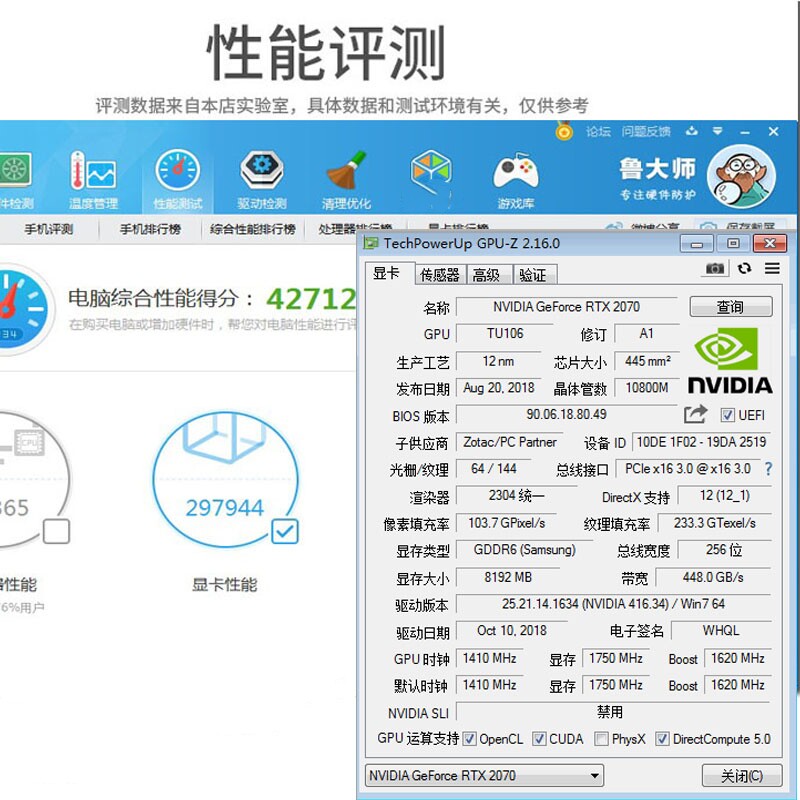
Task: Toggle the CUDA checkbox
Action: [539, 738]
